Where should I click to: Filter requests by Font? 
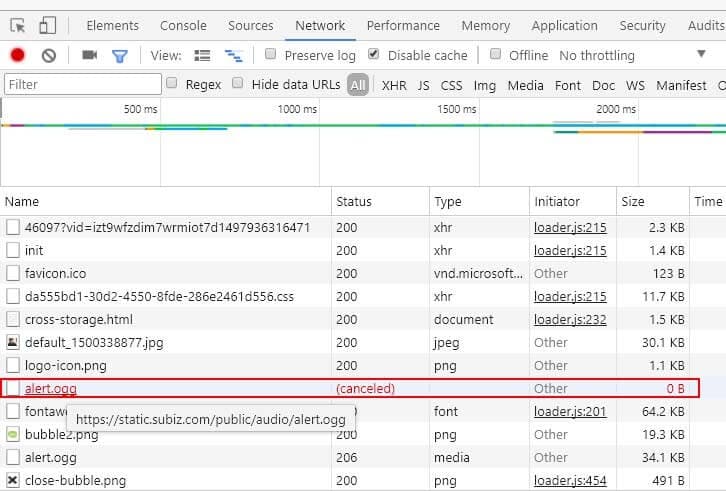[x=568, y=86]
